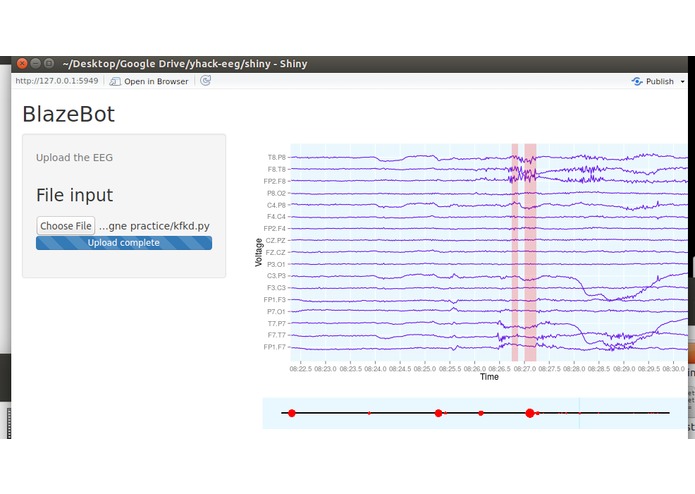Click the F8.T8 channel label
Image resolution: width=695 pixels, height=494 pixels.
pos(277,169)
